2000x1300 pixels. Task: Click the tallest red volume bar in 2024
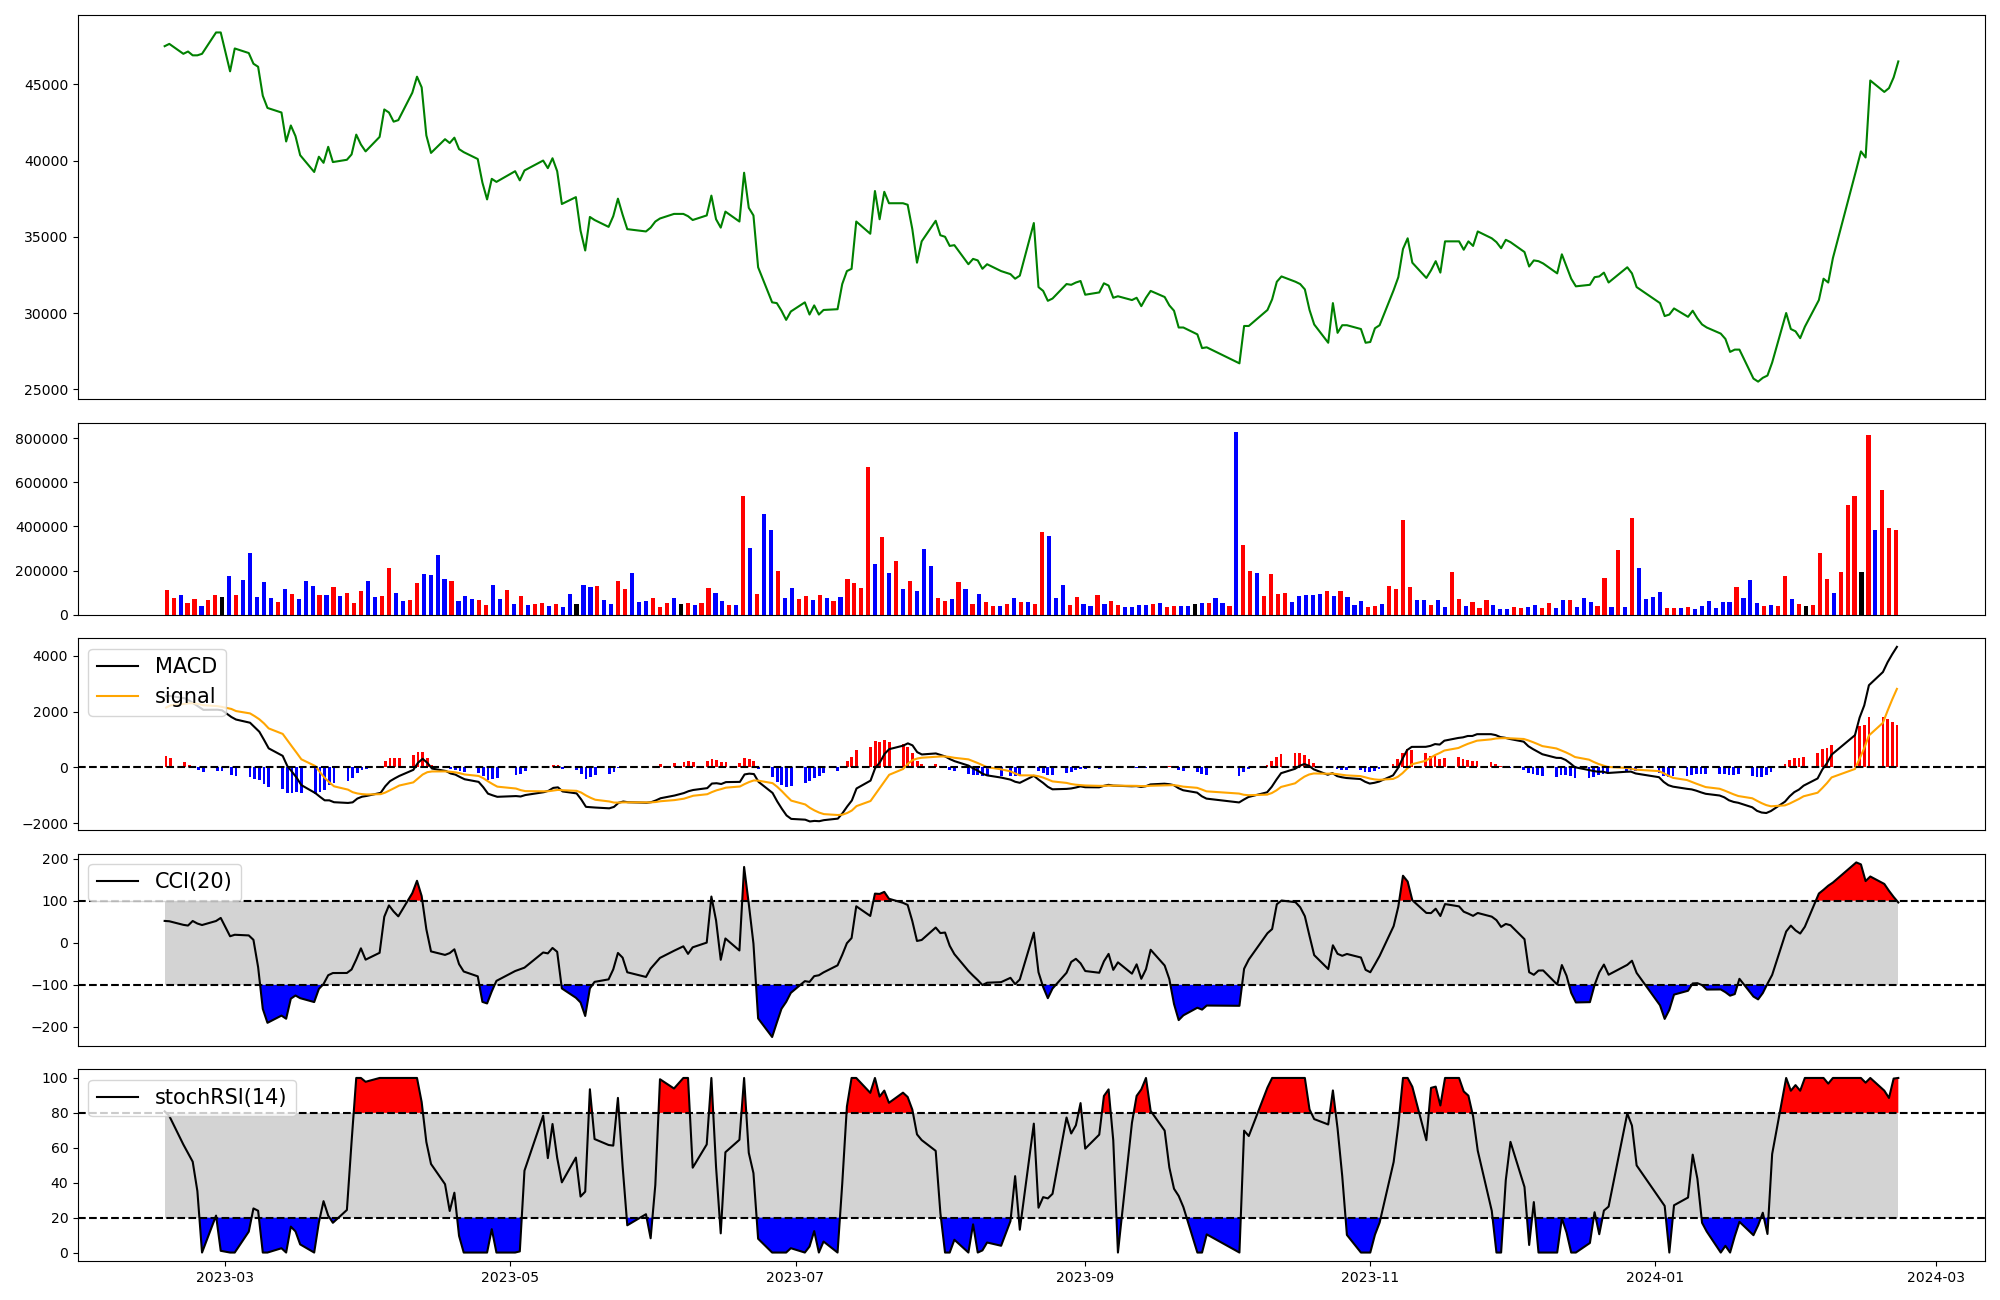tap(1868, 525)
